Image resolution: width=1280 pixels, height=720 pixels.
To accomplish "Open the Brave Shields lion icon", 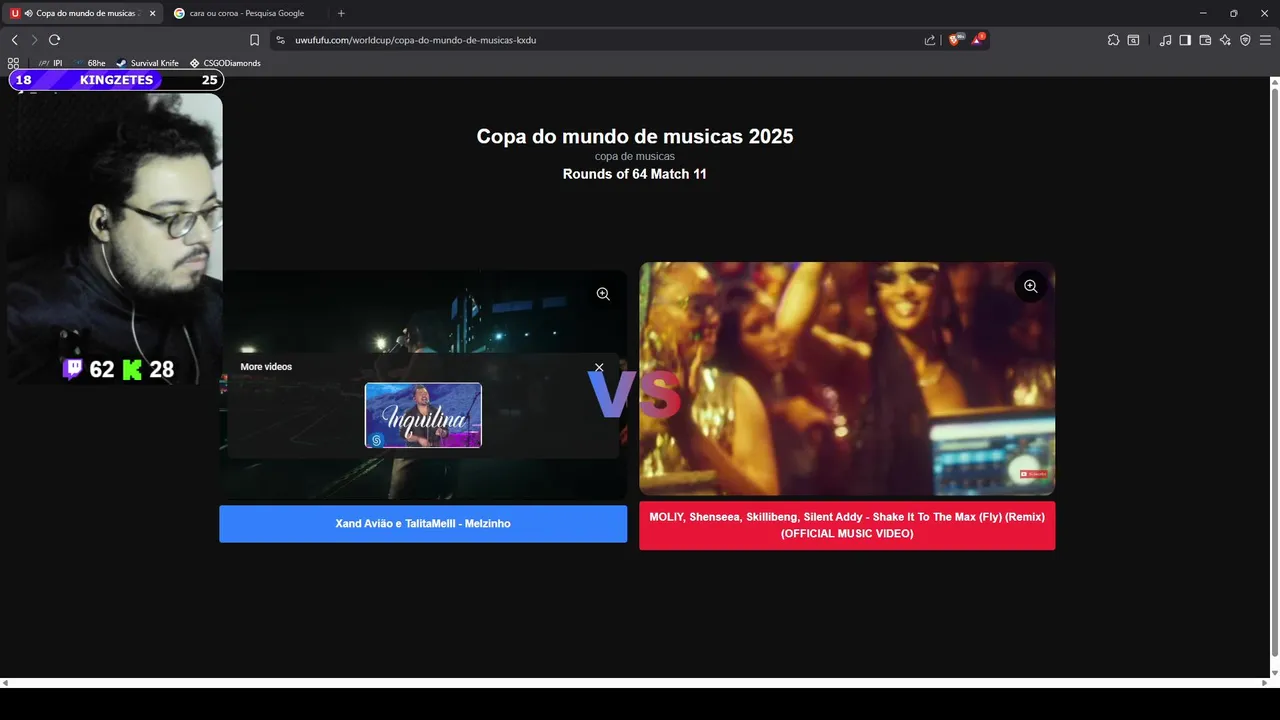I will coord(955,40).
